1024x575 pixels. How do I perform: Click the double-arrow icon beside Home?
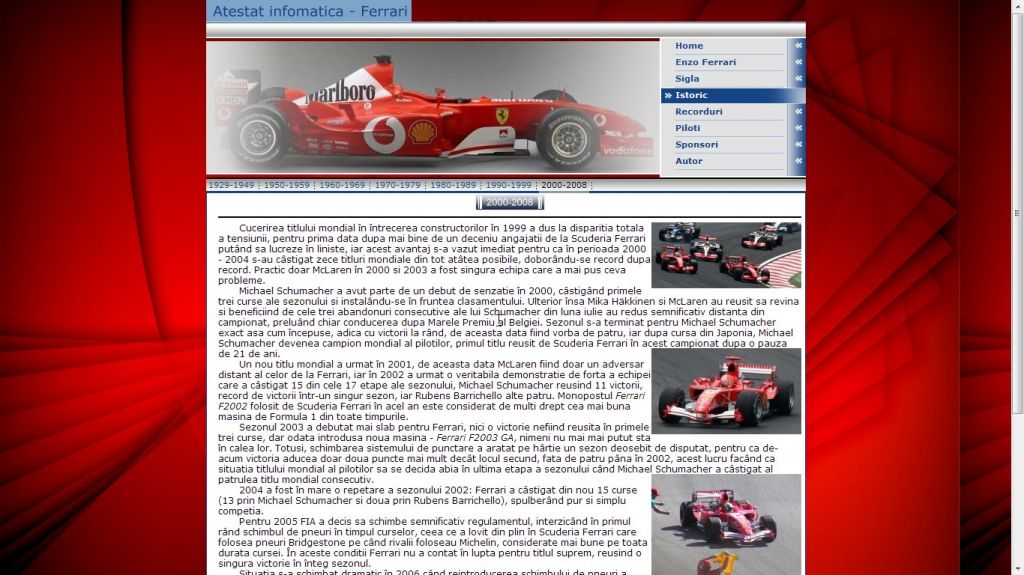coord(798,46)
